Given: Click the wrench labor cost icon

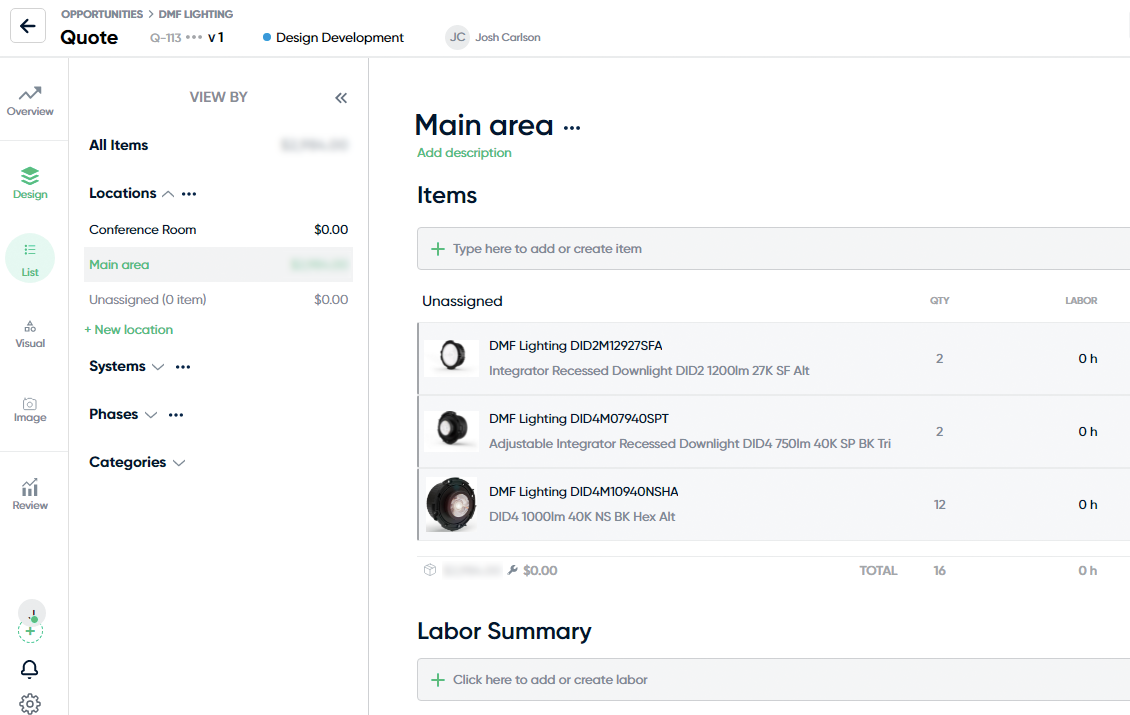Looking at the screenshot, I should coord(512,570).
